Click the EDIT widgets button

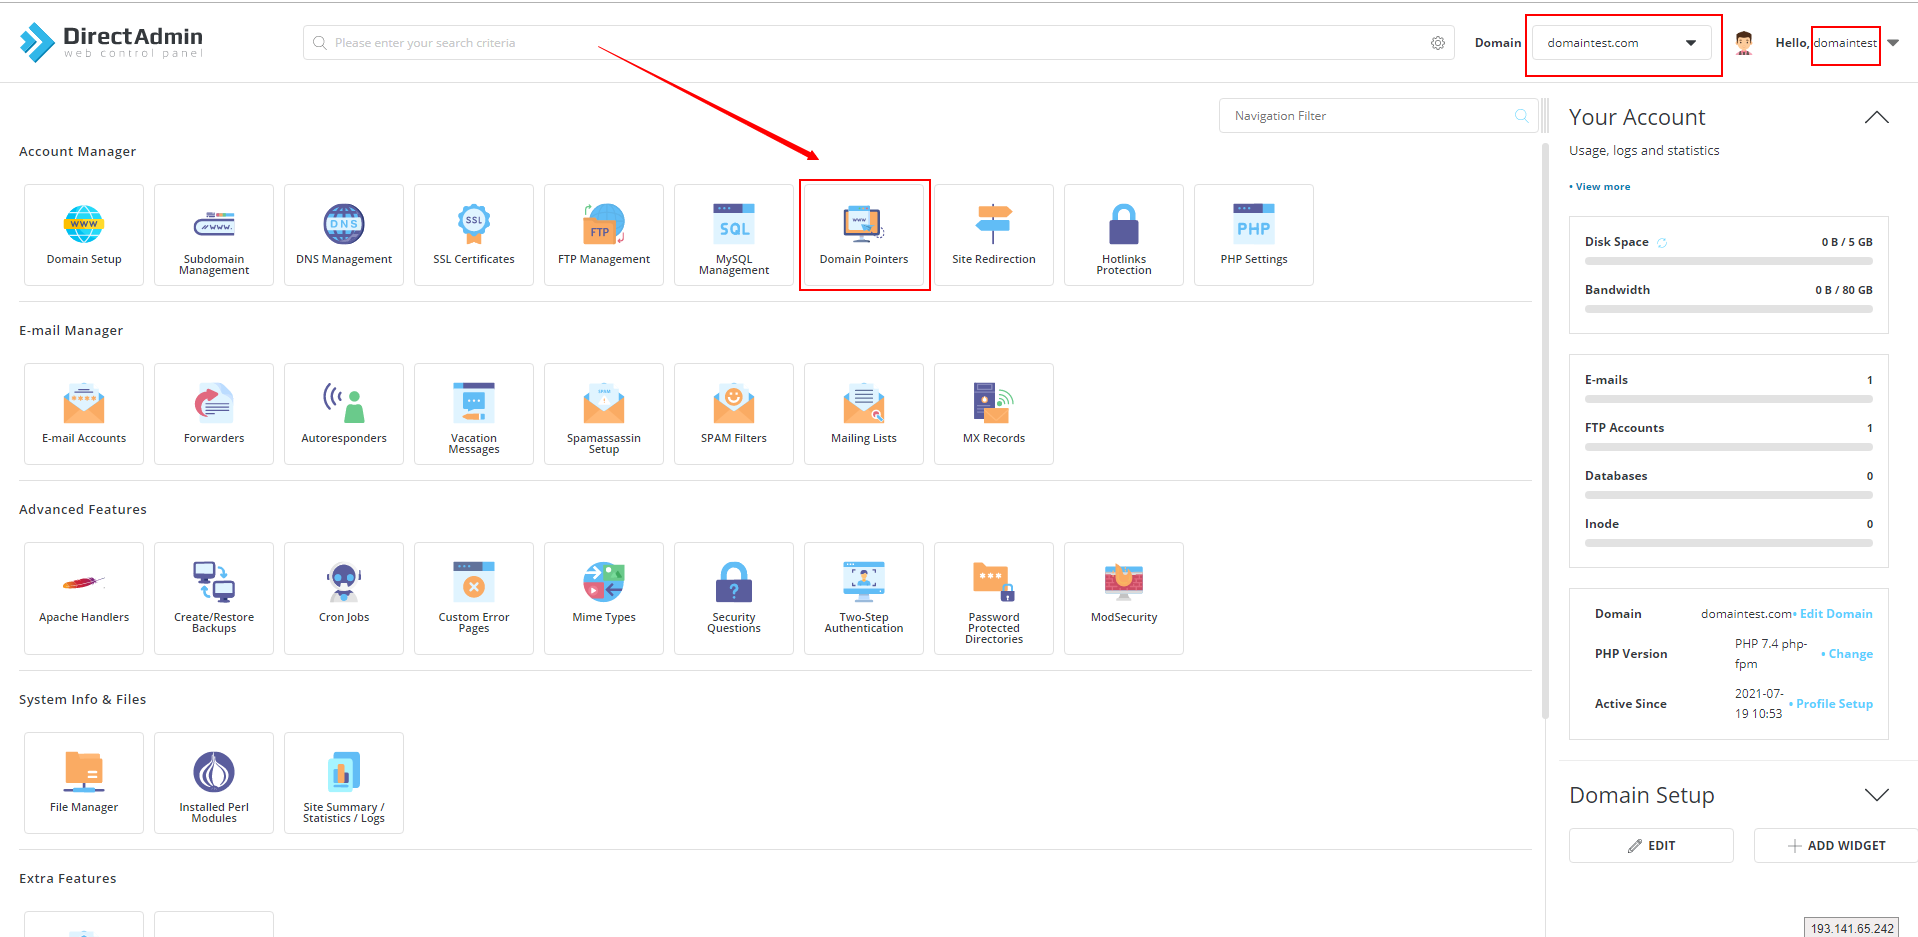tap(1651, 845)
